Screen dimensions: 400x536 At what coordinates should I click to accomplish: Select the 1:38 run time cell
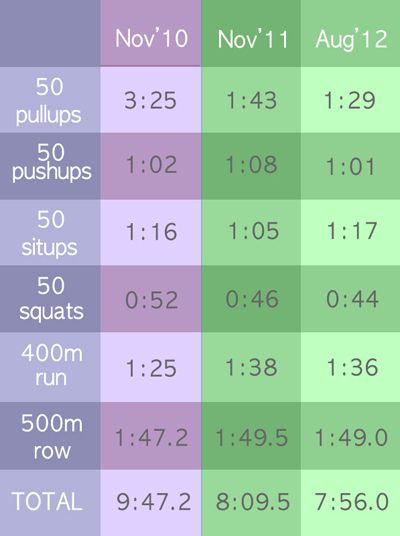pos(251,367)
